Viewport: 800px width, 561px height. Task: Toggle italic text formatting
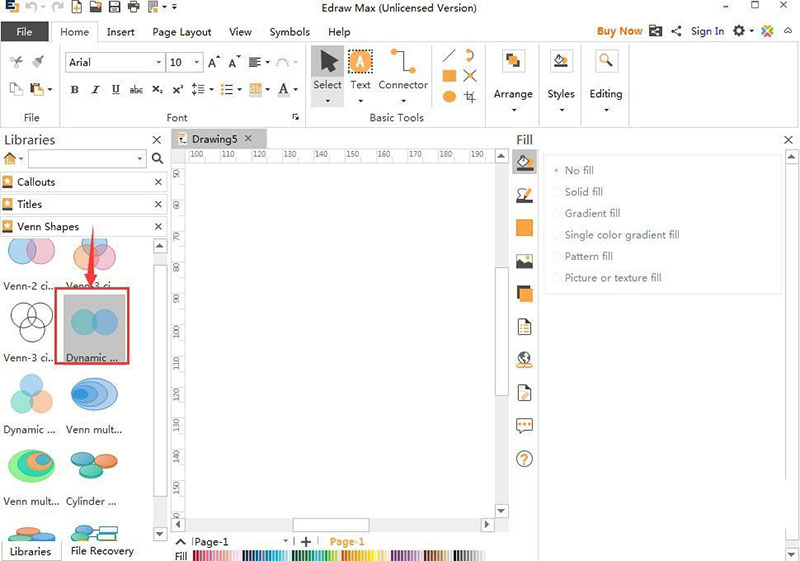point(95,90)
